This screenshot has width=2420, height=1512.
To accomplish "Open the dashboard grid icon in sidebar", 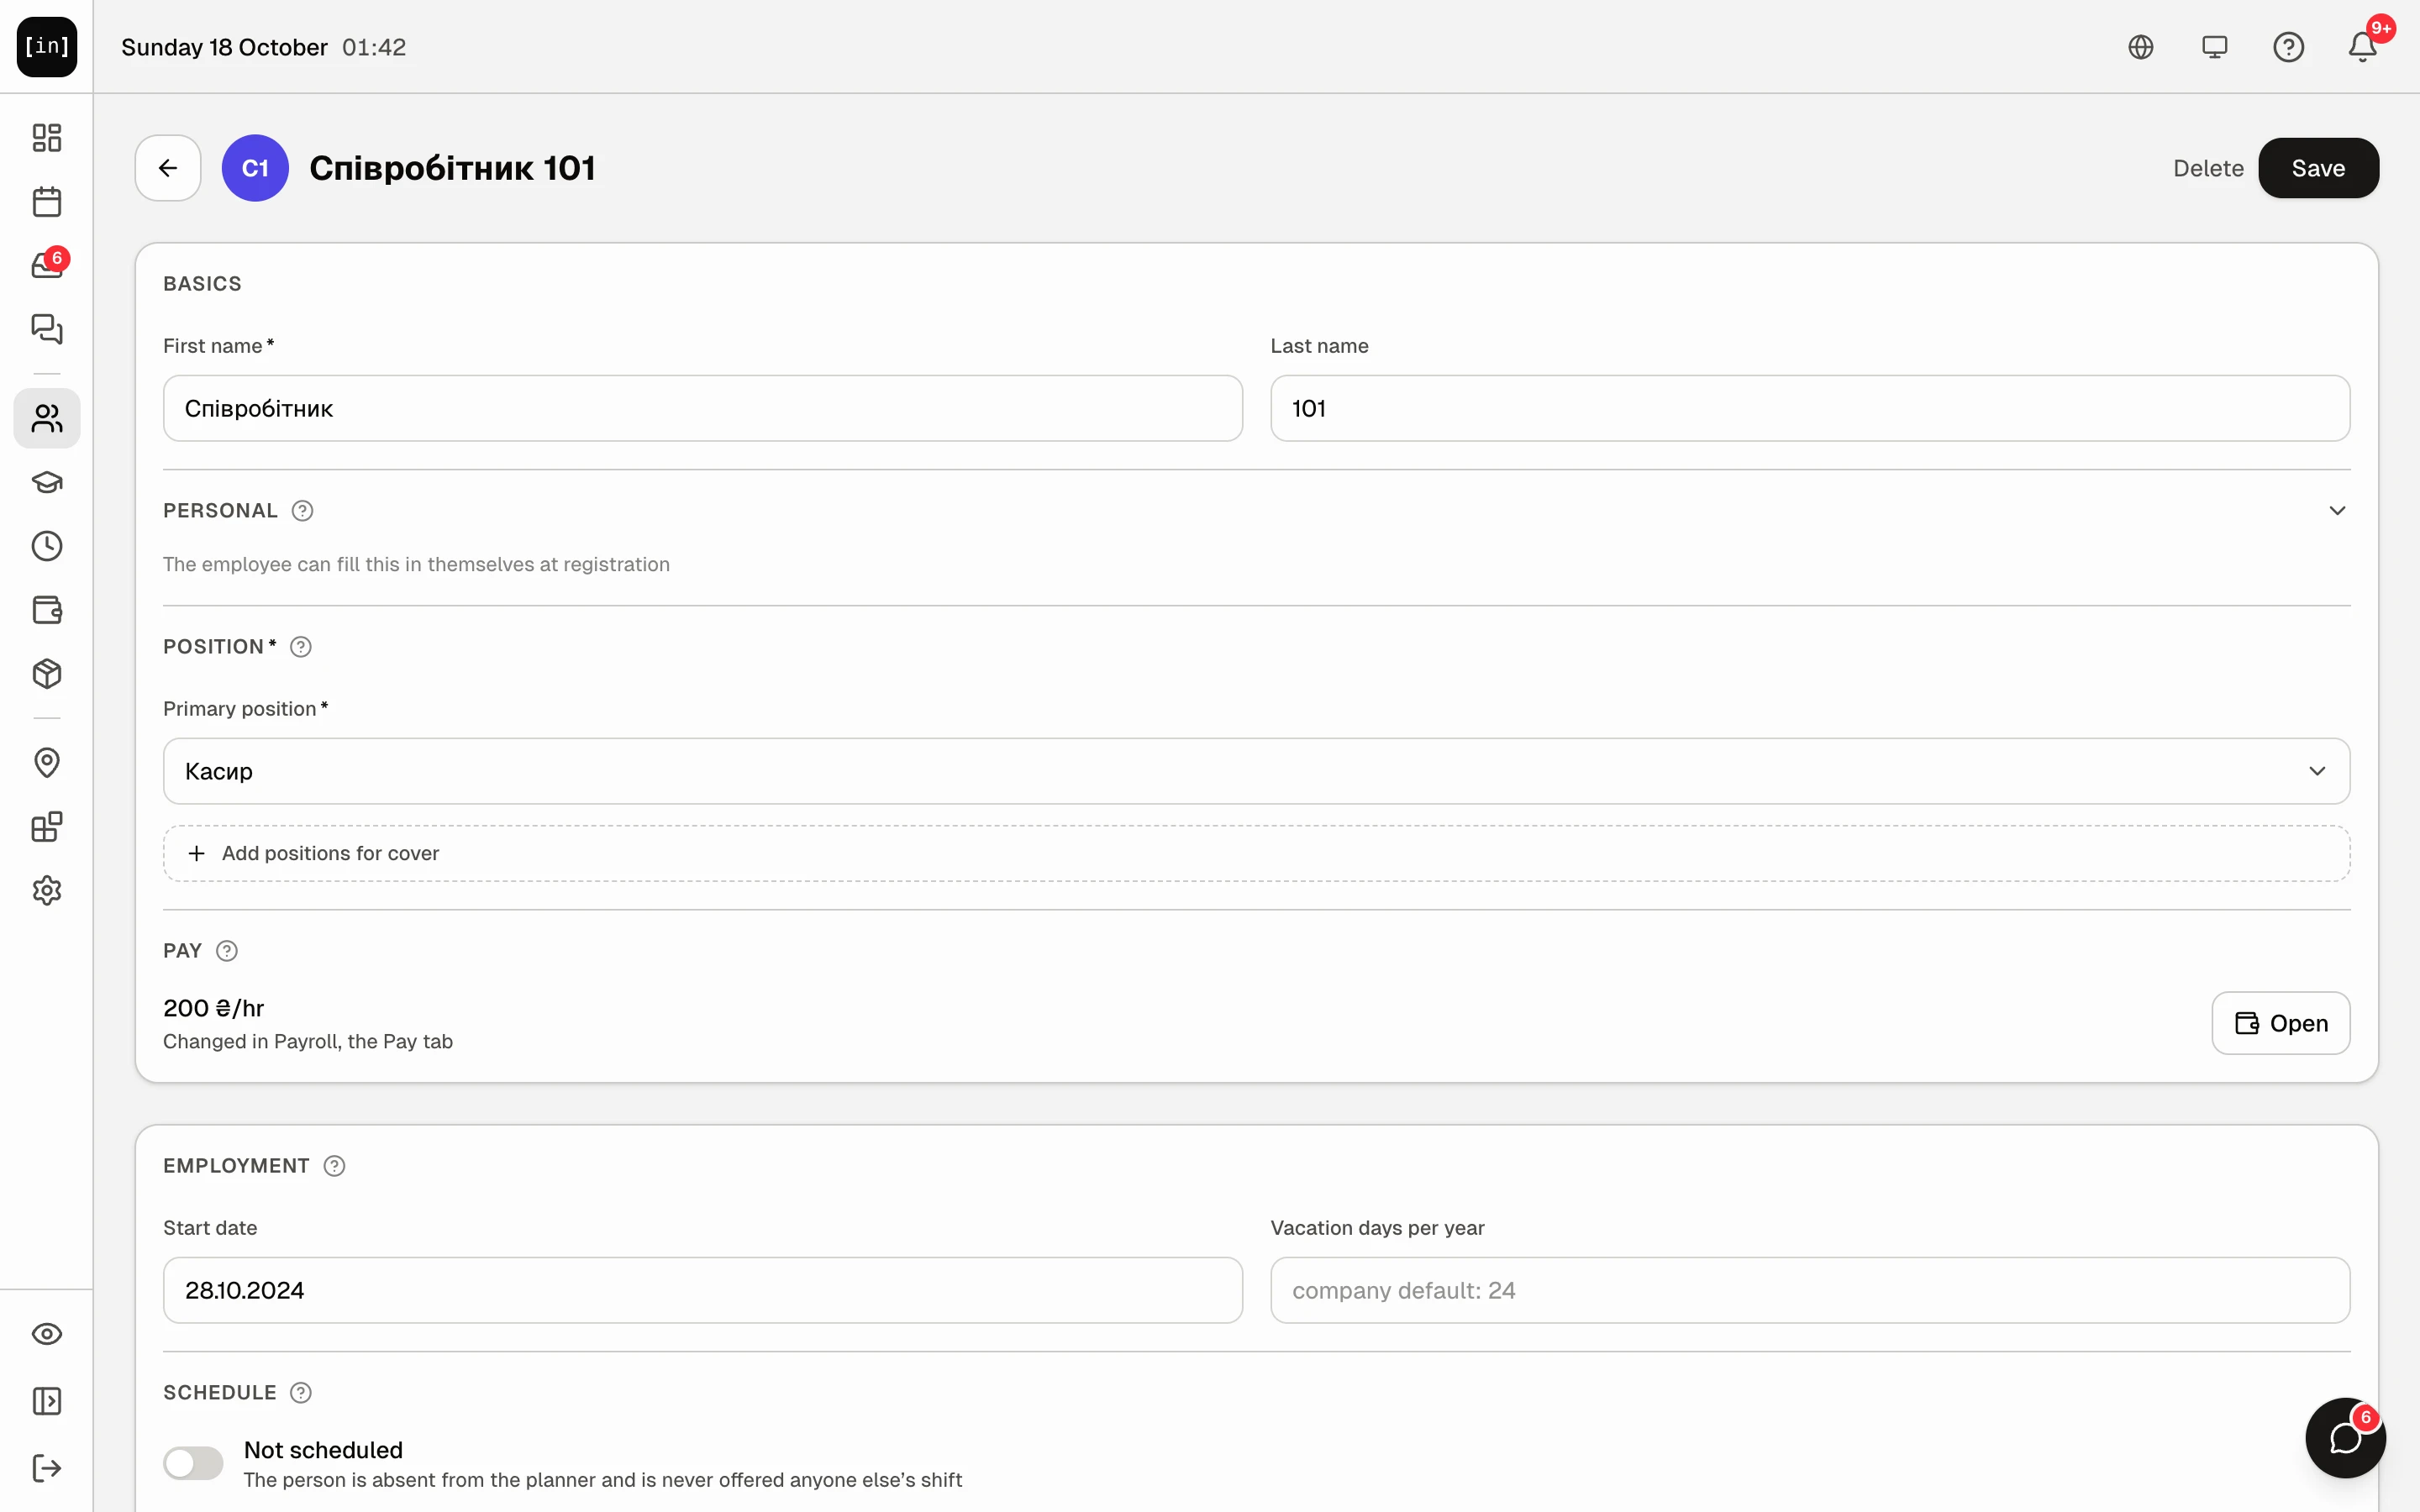I will [x=47, y=137].
